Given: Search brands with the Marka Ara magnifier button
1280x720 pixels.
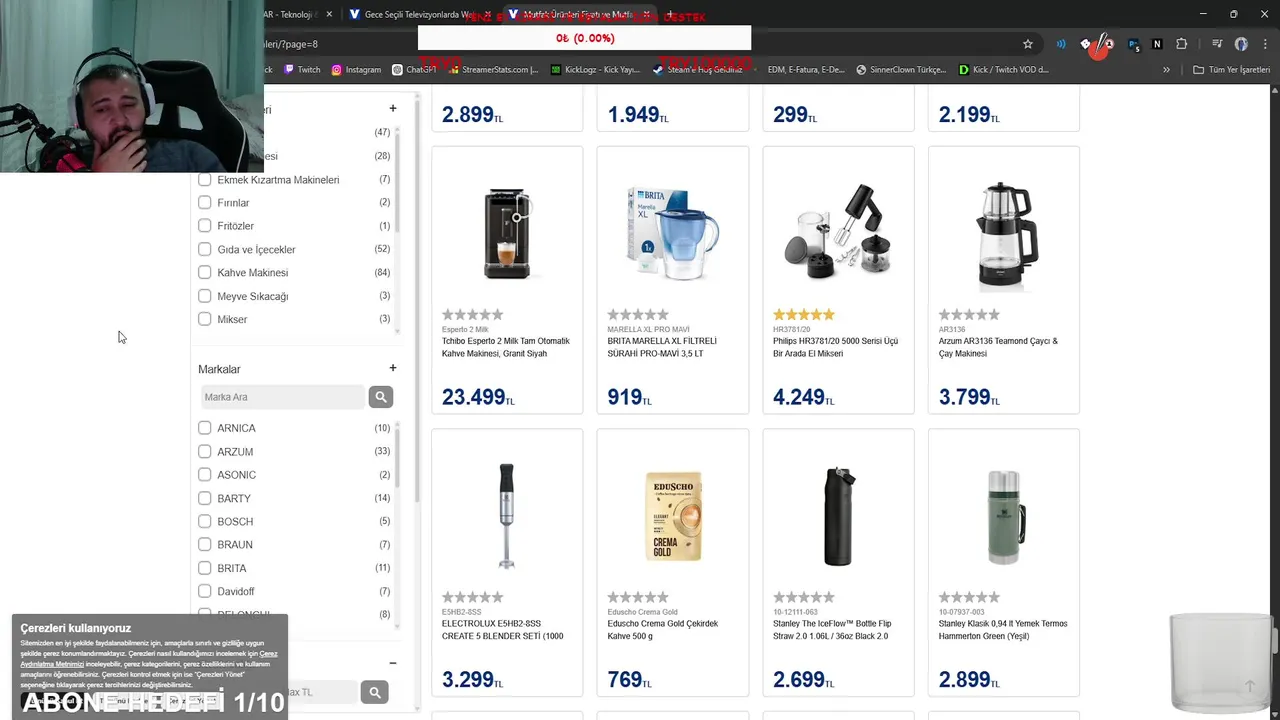Looking at the screenshot, I should click(380, 397).
